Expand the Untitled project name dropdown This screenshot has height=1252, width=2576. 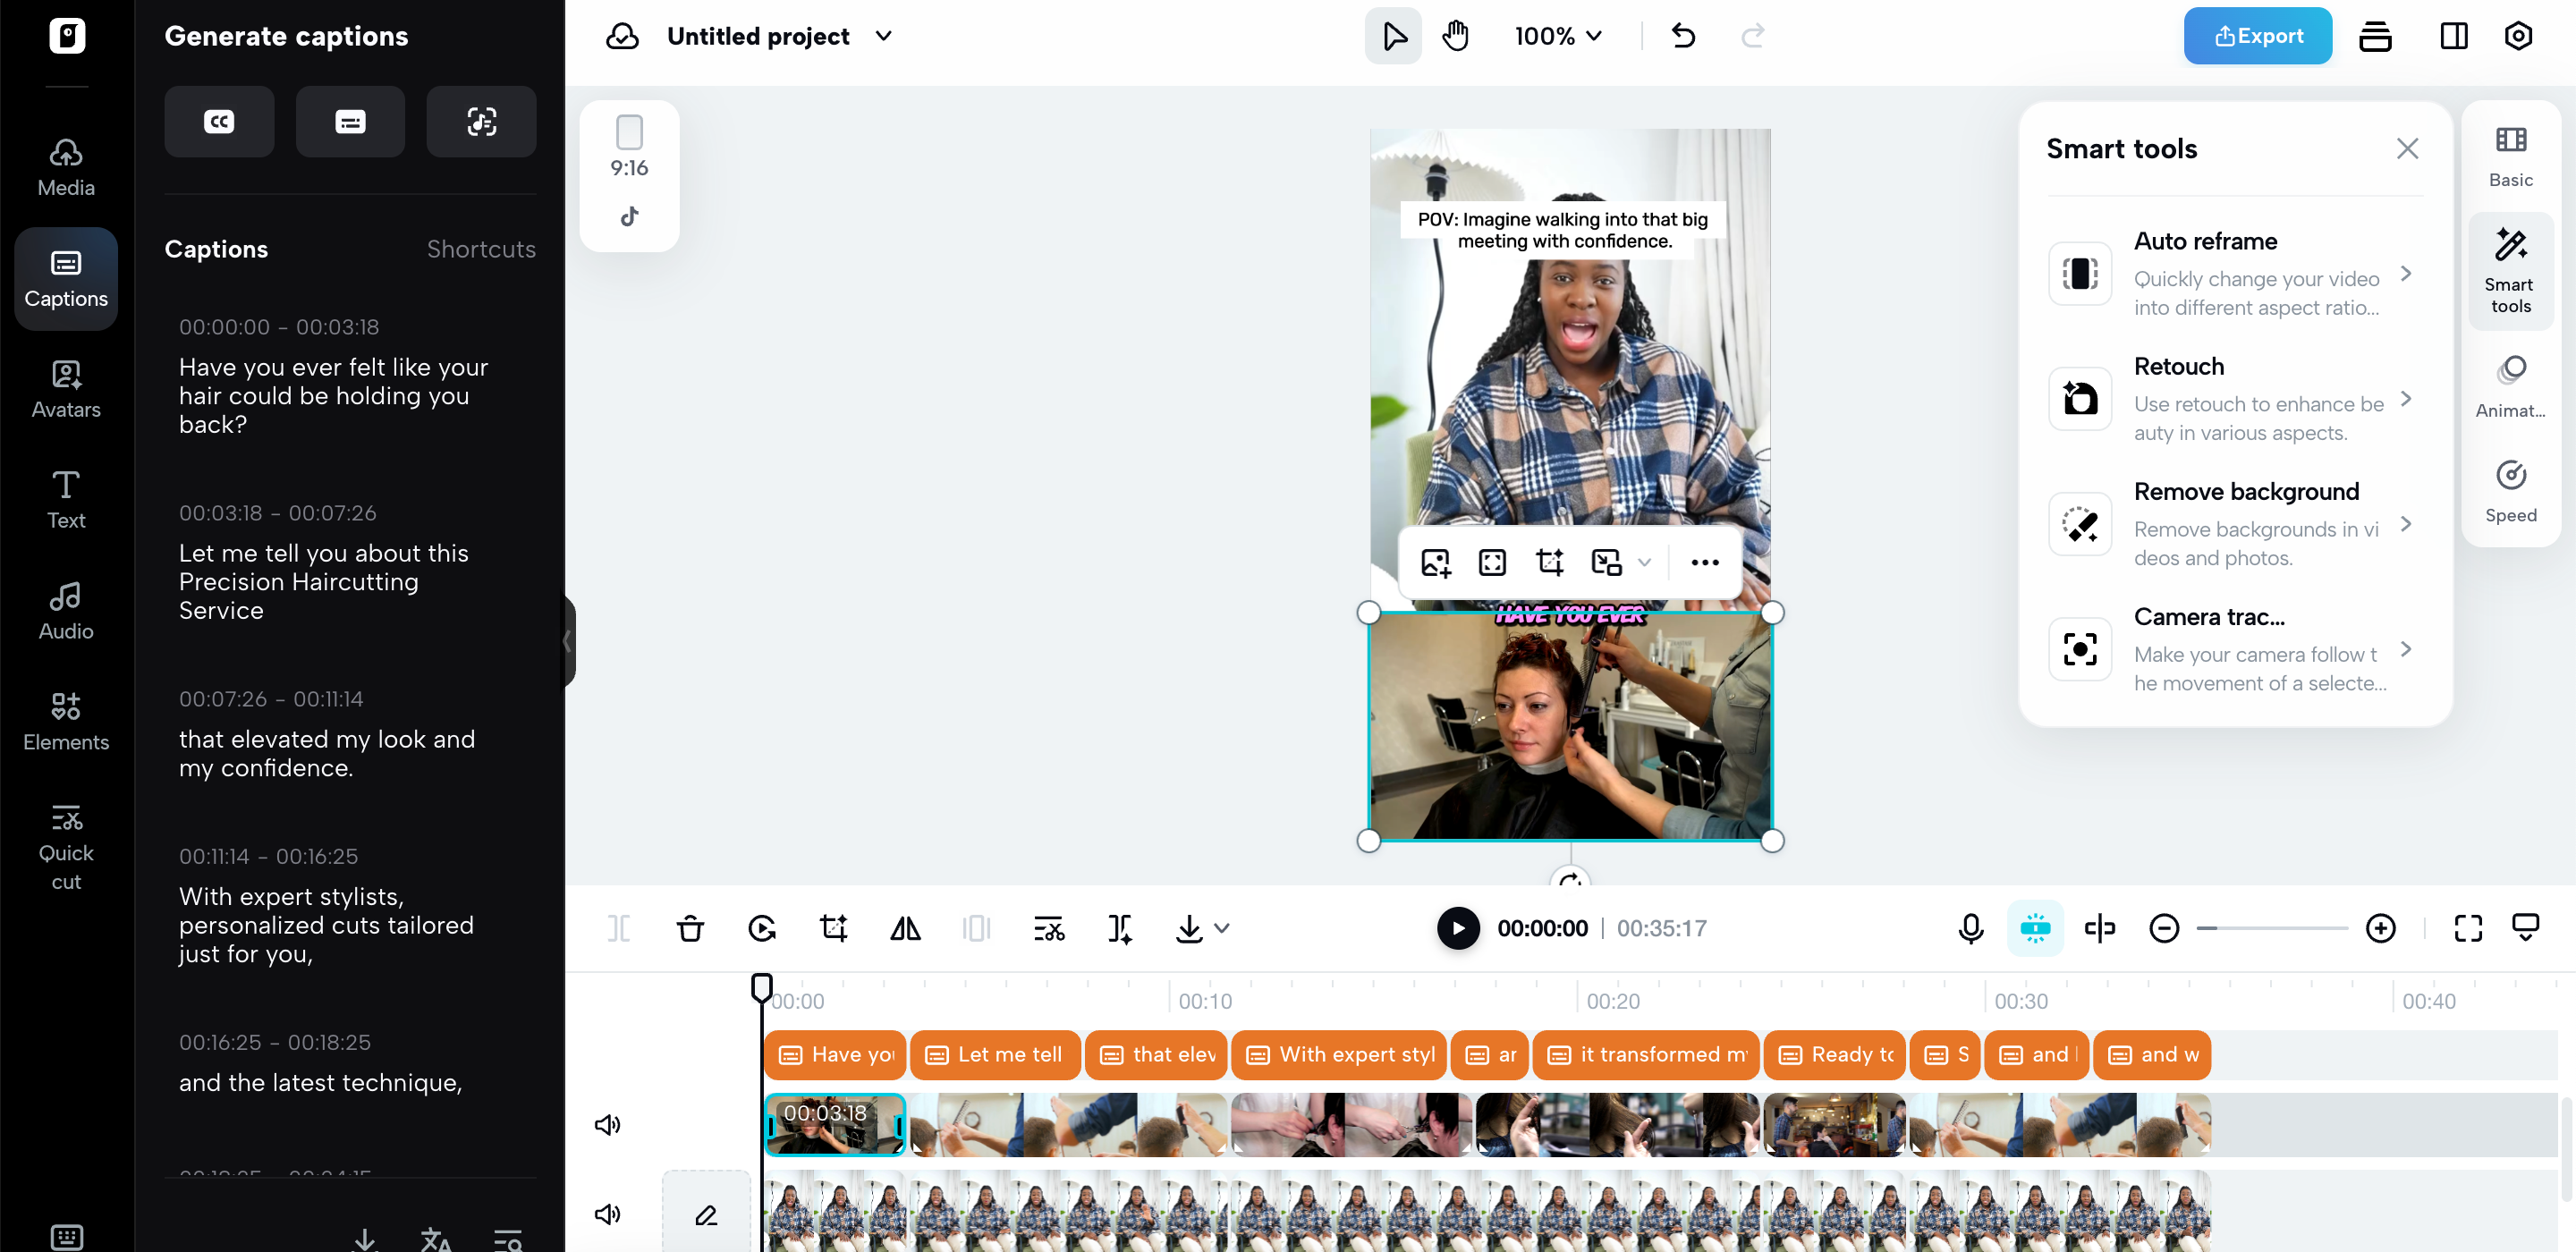click(x=883, y=36)
